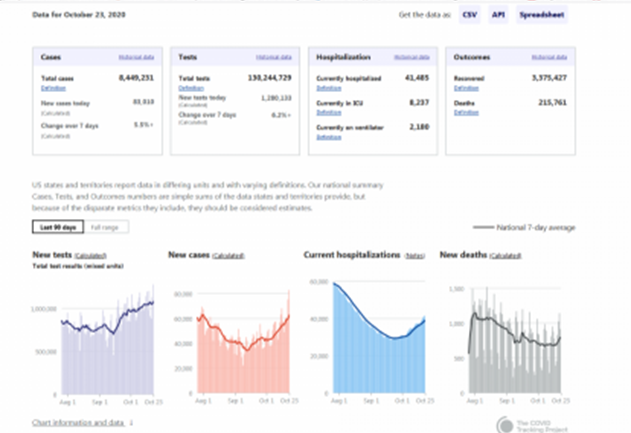631x433 pixels.
Task: Get the data as Spreadsheet
Action: click(x=543, y=17)
